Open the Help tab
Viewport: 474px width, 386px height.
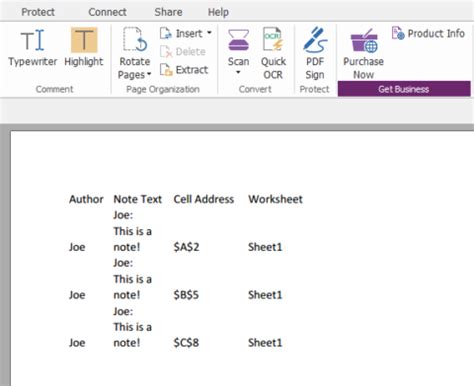pos(218,12)
